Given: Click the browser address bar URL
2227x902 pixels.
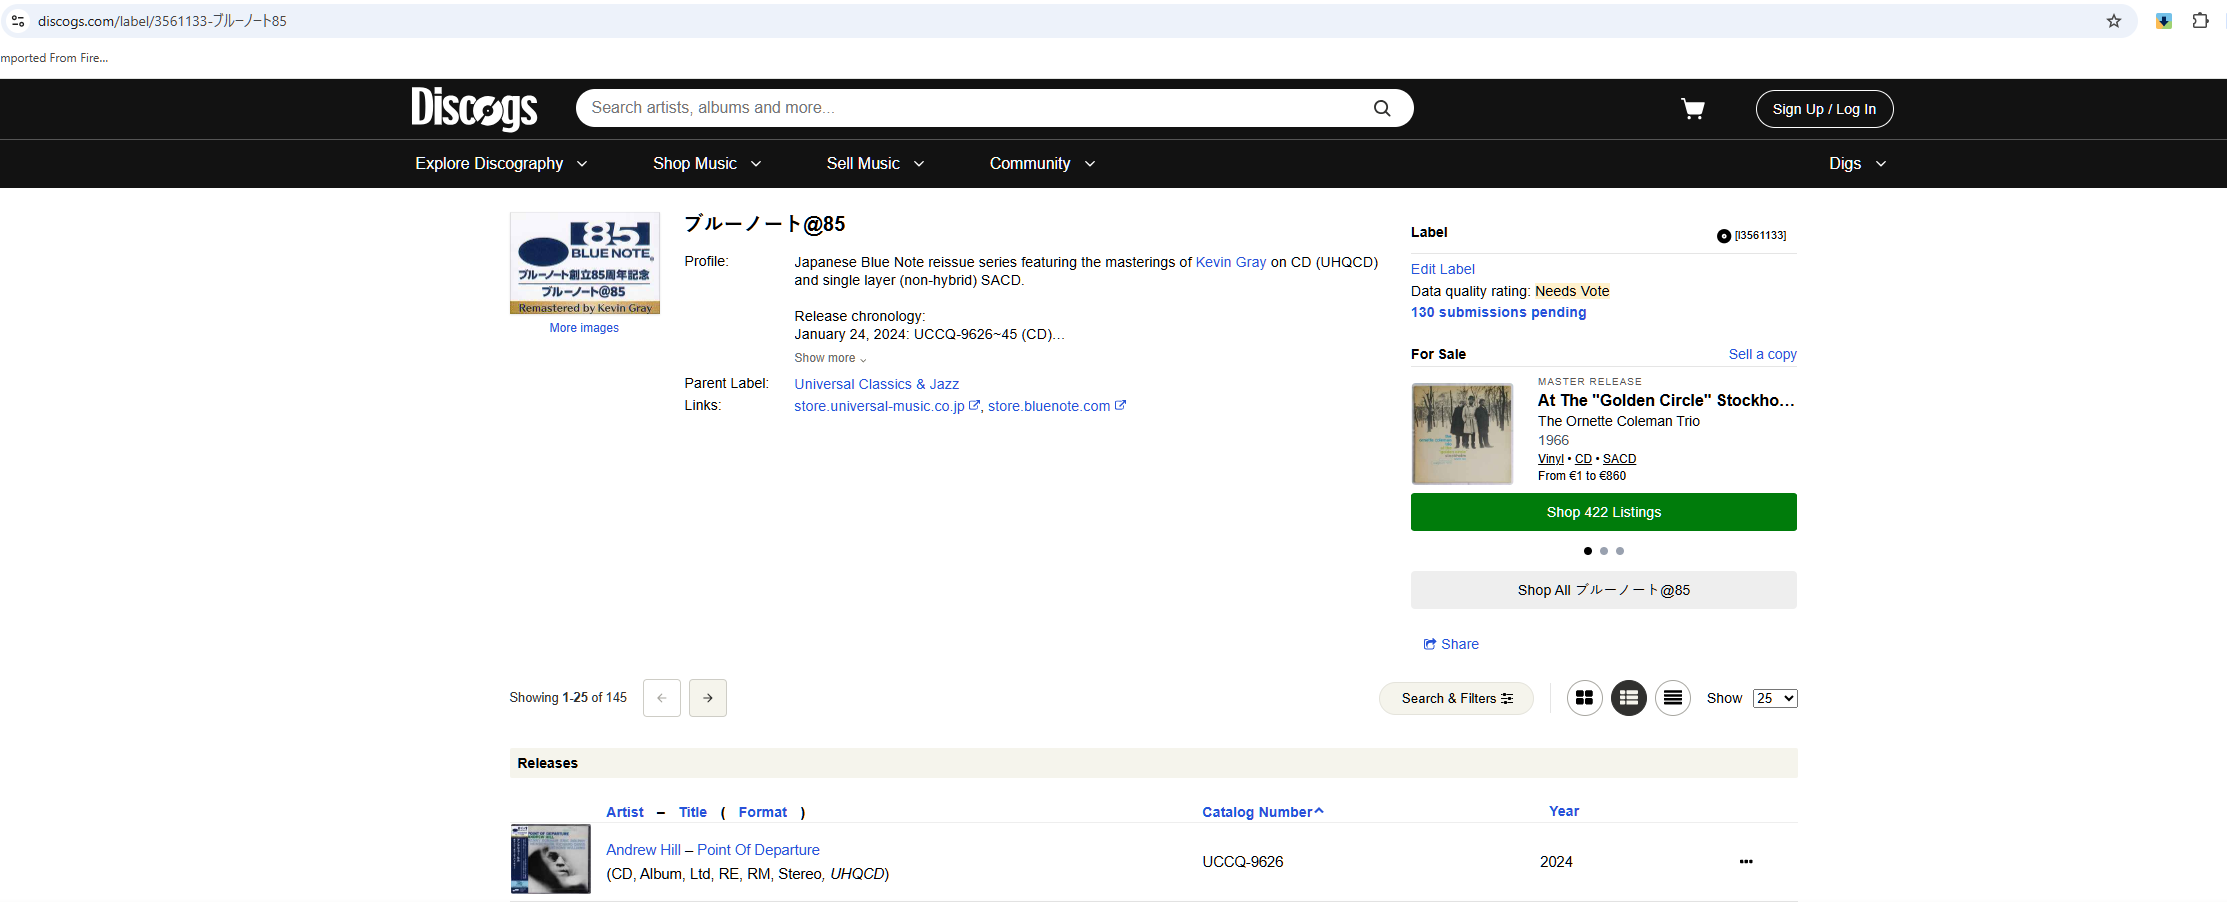Looking at the screenshot, I should click(x=162, y=21).
